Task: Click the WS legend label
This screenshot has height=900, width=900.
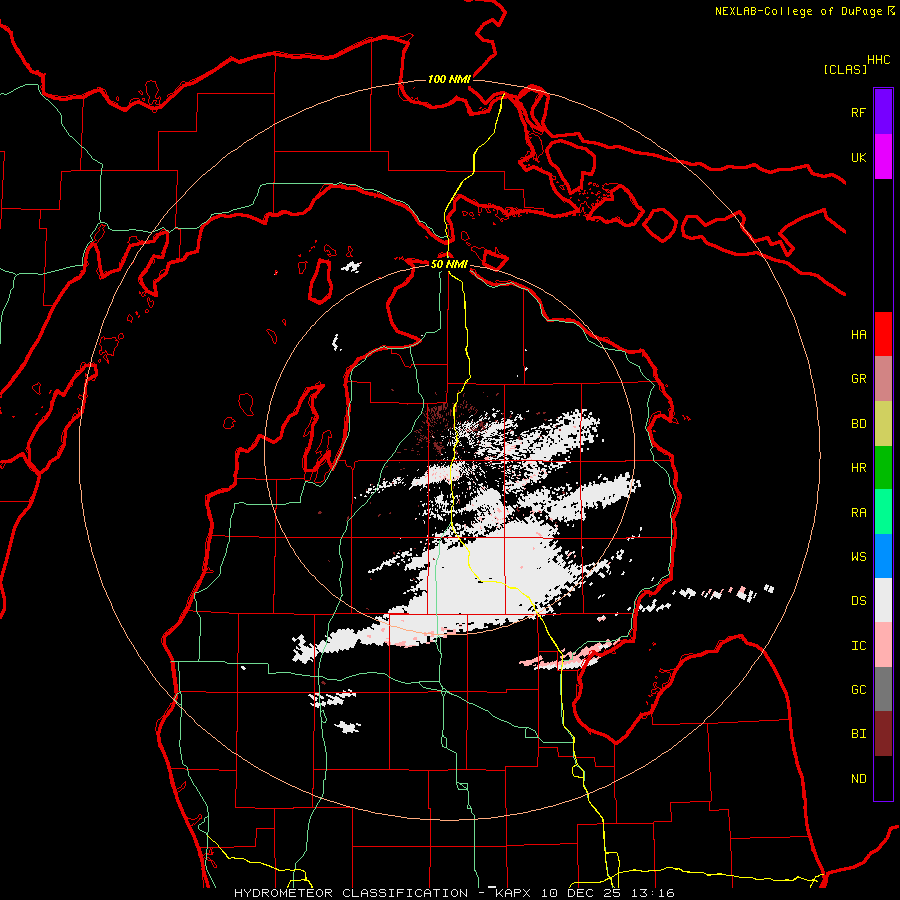Action: click(858, 557)
